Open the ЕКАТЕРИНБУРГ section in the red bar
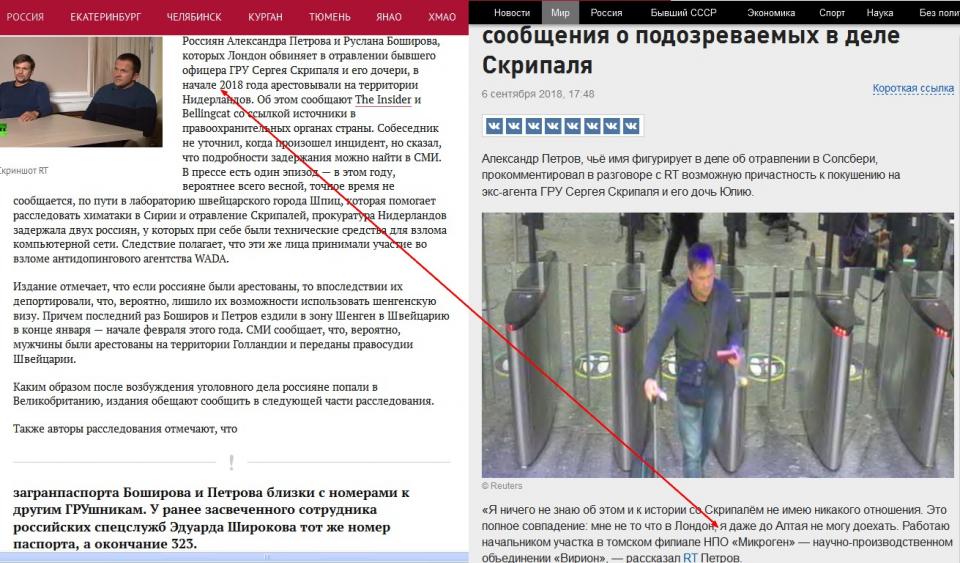960x563 pixels. [x=105, y=17]
